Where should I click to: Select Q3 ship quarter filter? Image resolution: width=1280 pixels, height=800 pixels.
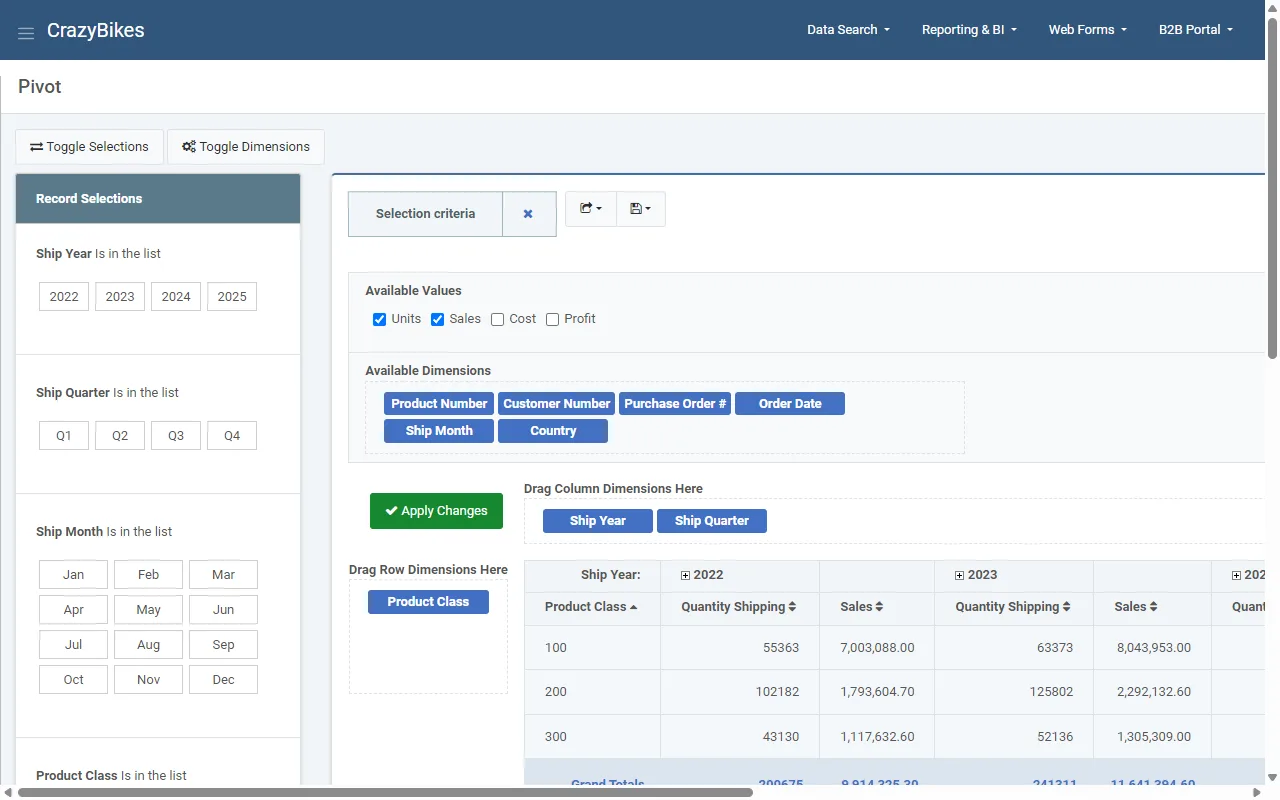pos(176,436)
